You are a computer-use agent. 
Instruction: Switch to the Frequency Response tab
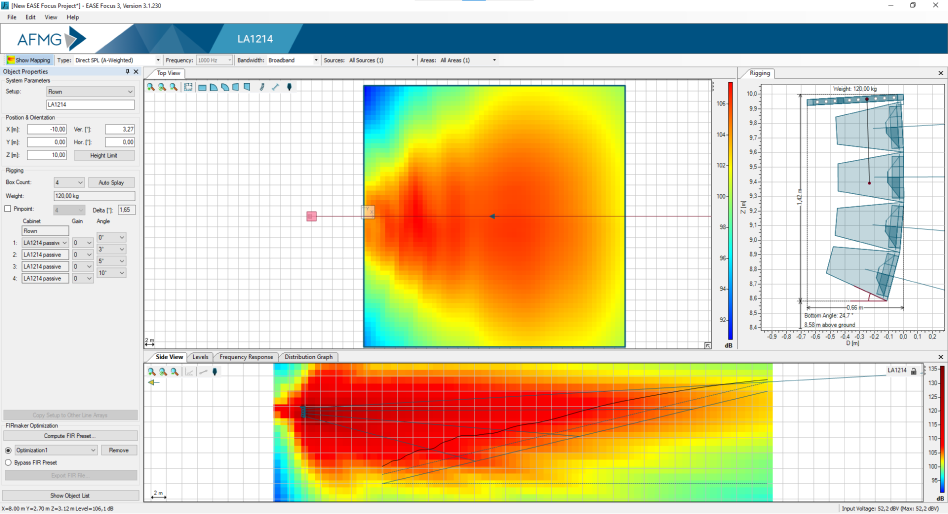point(245,357)
